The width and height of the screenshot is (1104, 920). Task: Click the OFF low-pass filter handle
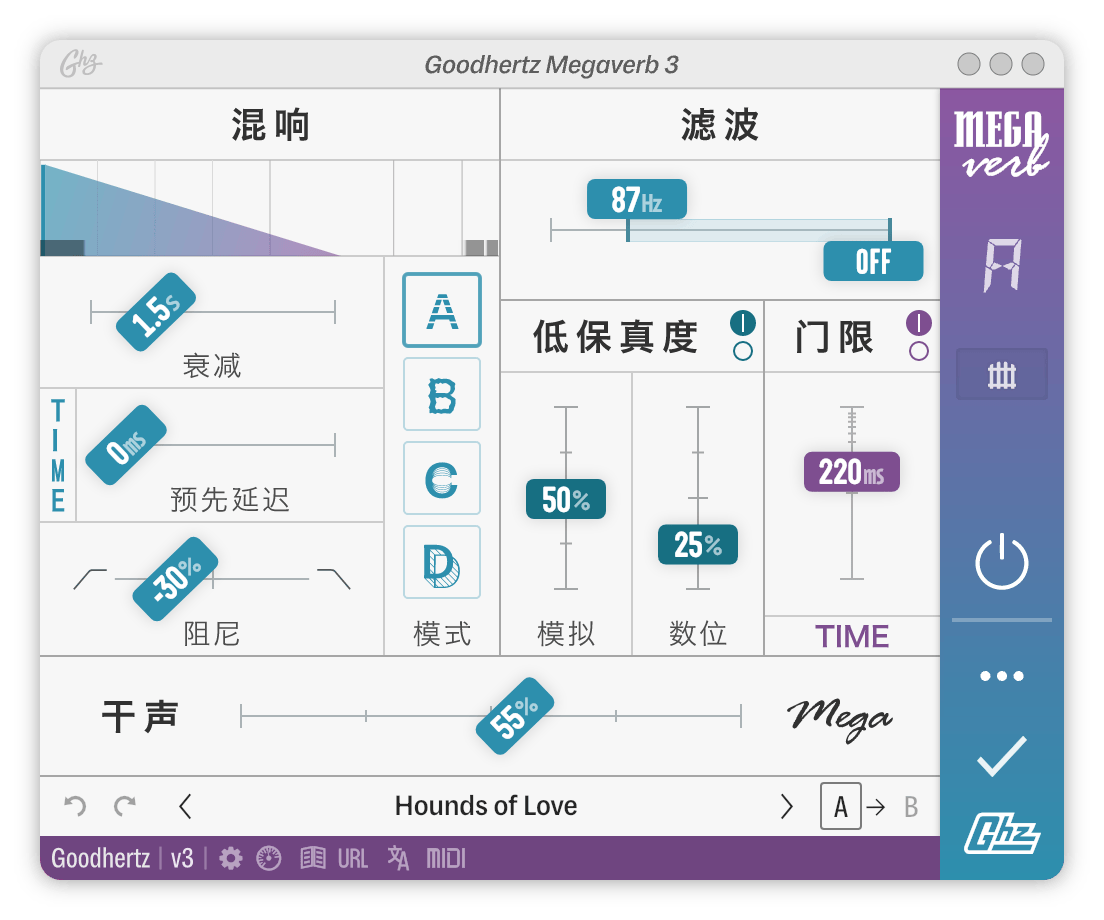[x=873, y=261]
